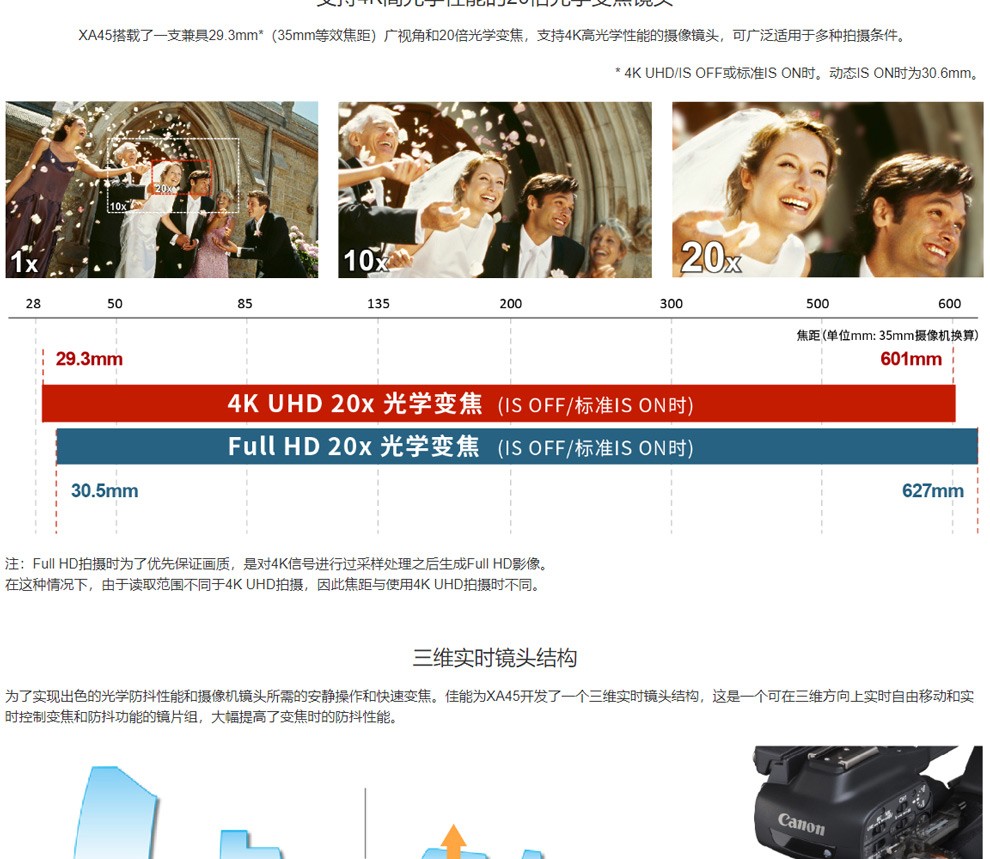990x859 pixels.
Task: Click the paragraph starting 为了实现出色的光学防抖性能
Action: (x=490, y=706)
